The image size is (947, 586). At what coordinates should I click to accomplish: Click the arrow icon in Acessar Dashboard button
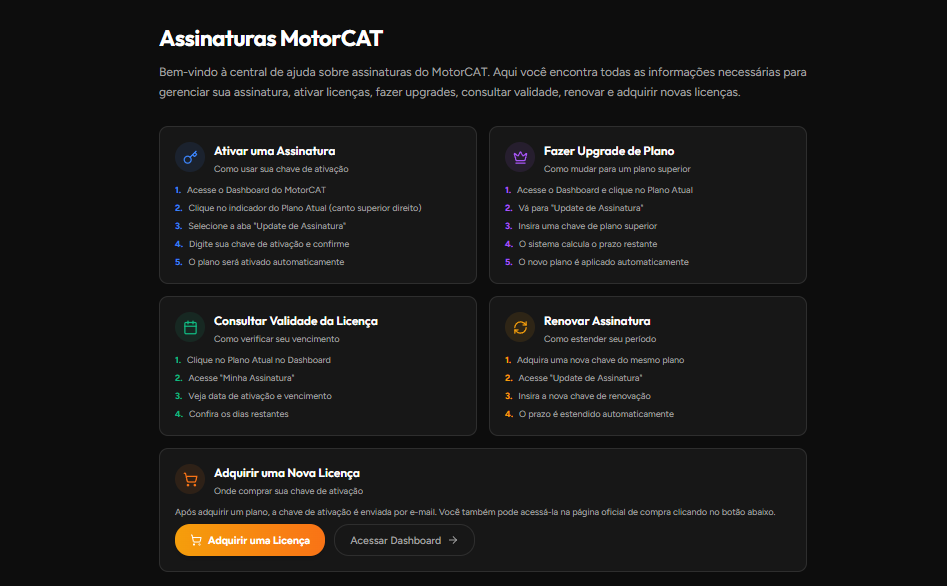pyautogui.click(x=453, y=540)
